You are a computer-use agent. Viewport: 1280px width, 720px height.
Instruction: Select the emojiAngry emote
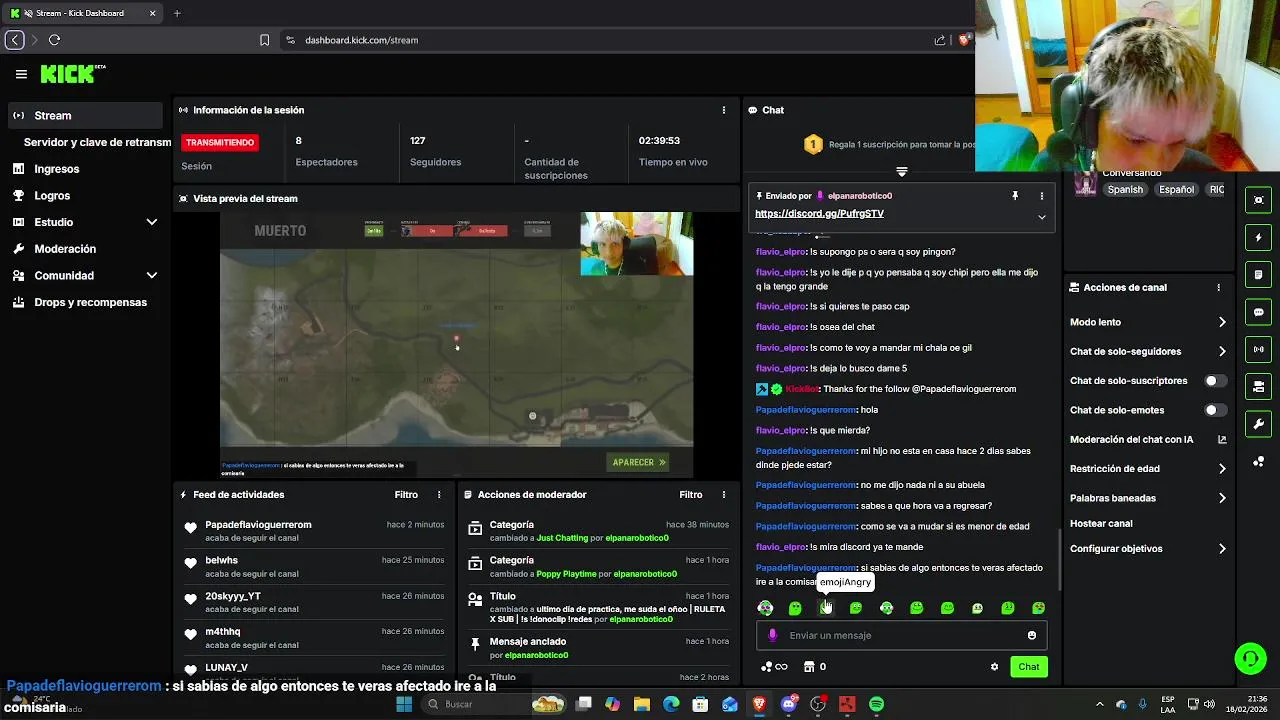point(826,608)
